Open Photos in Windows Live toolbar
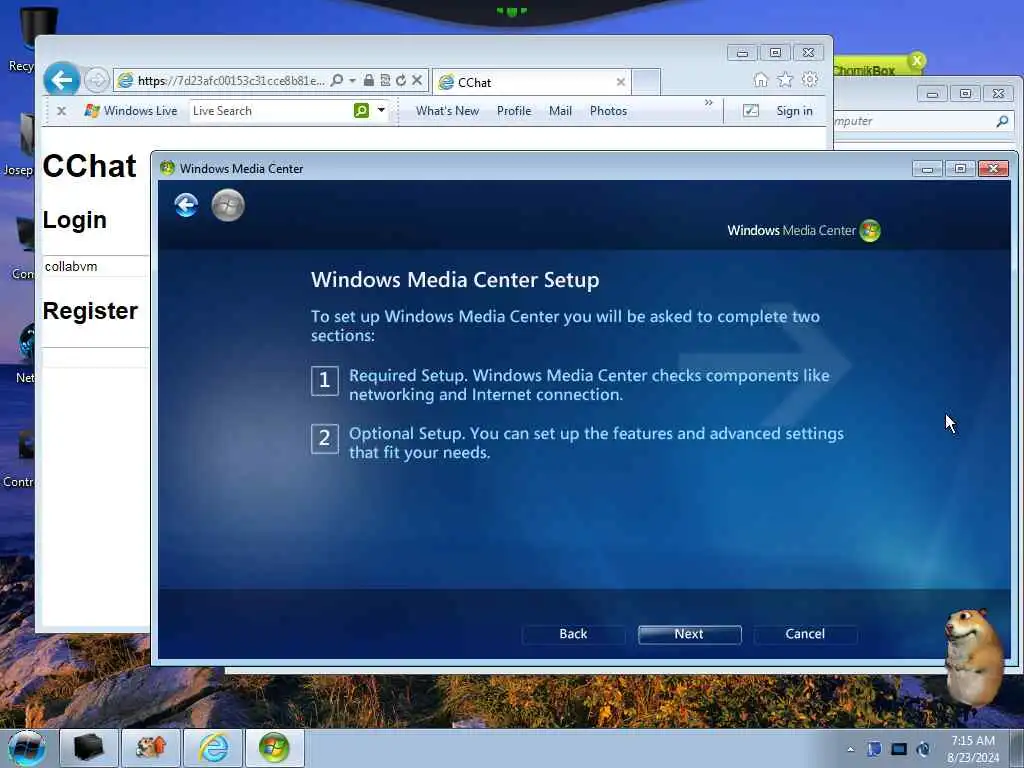This screenshot has height=768, width=1024. point(608,111)
